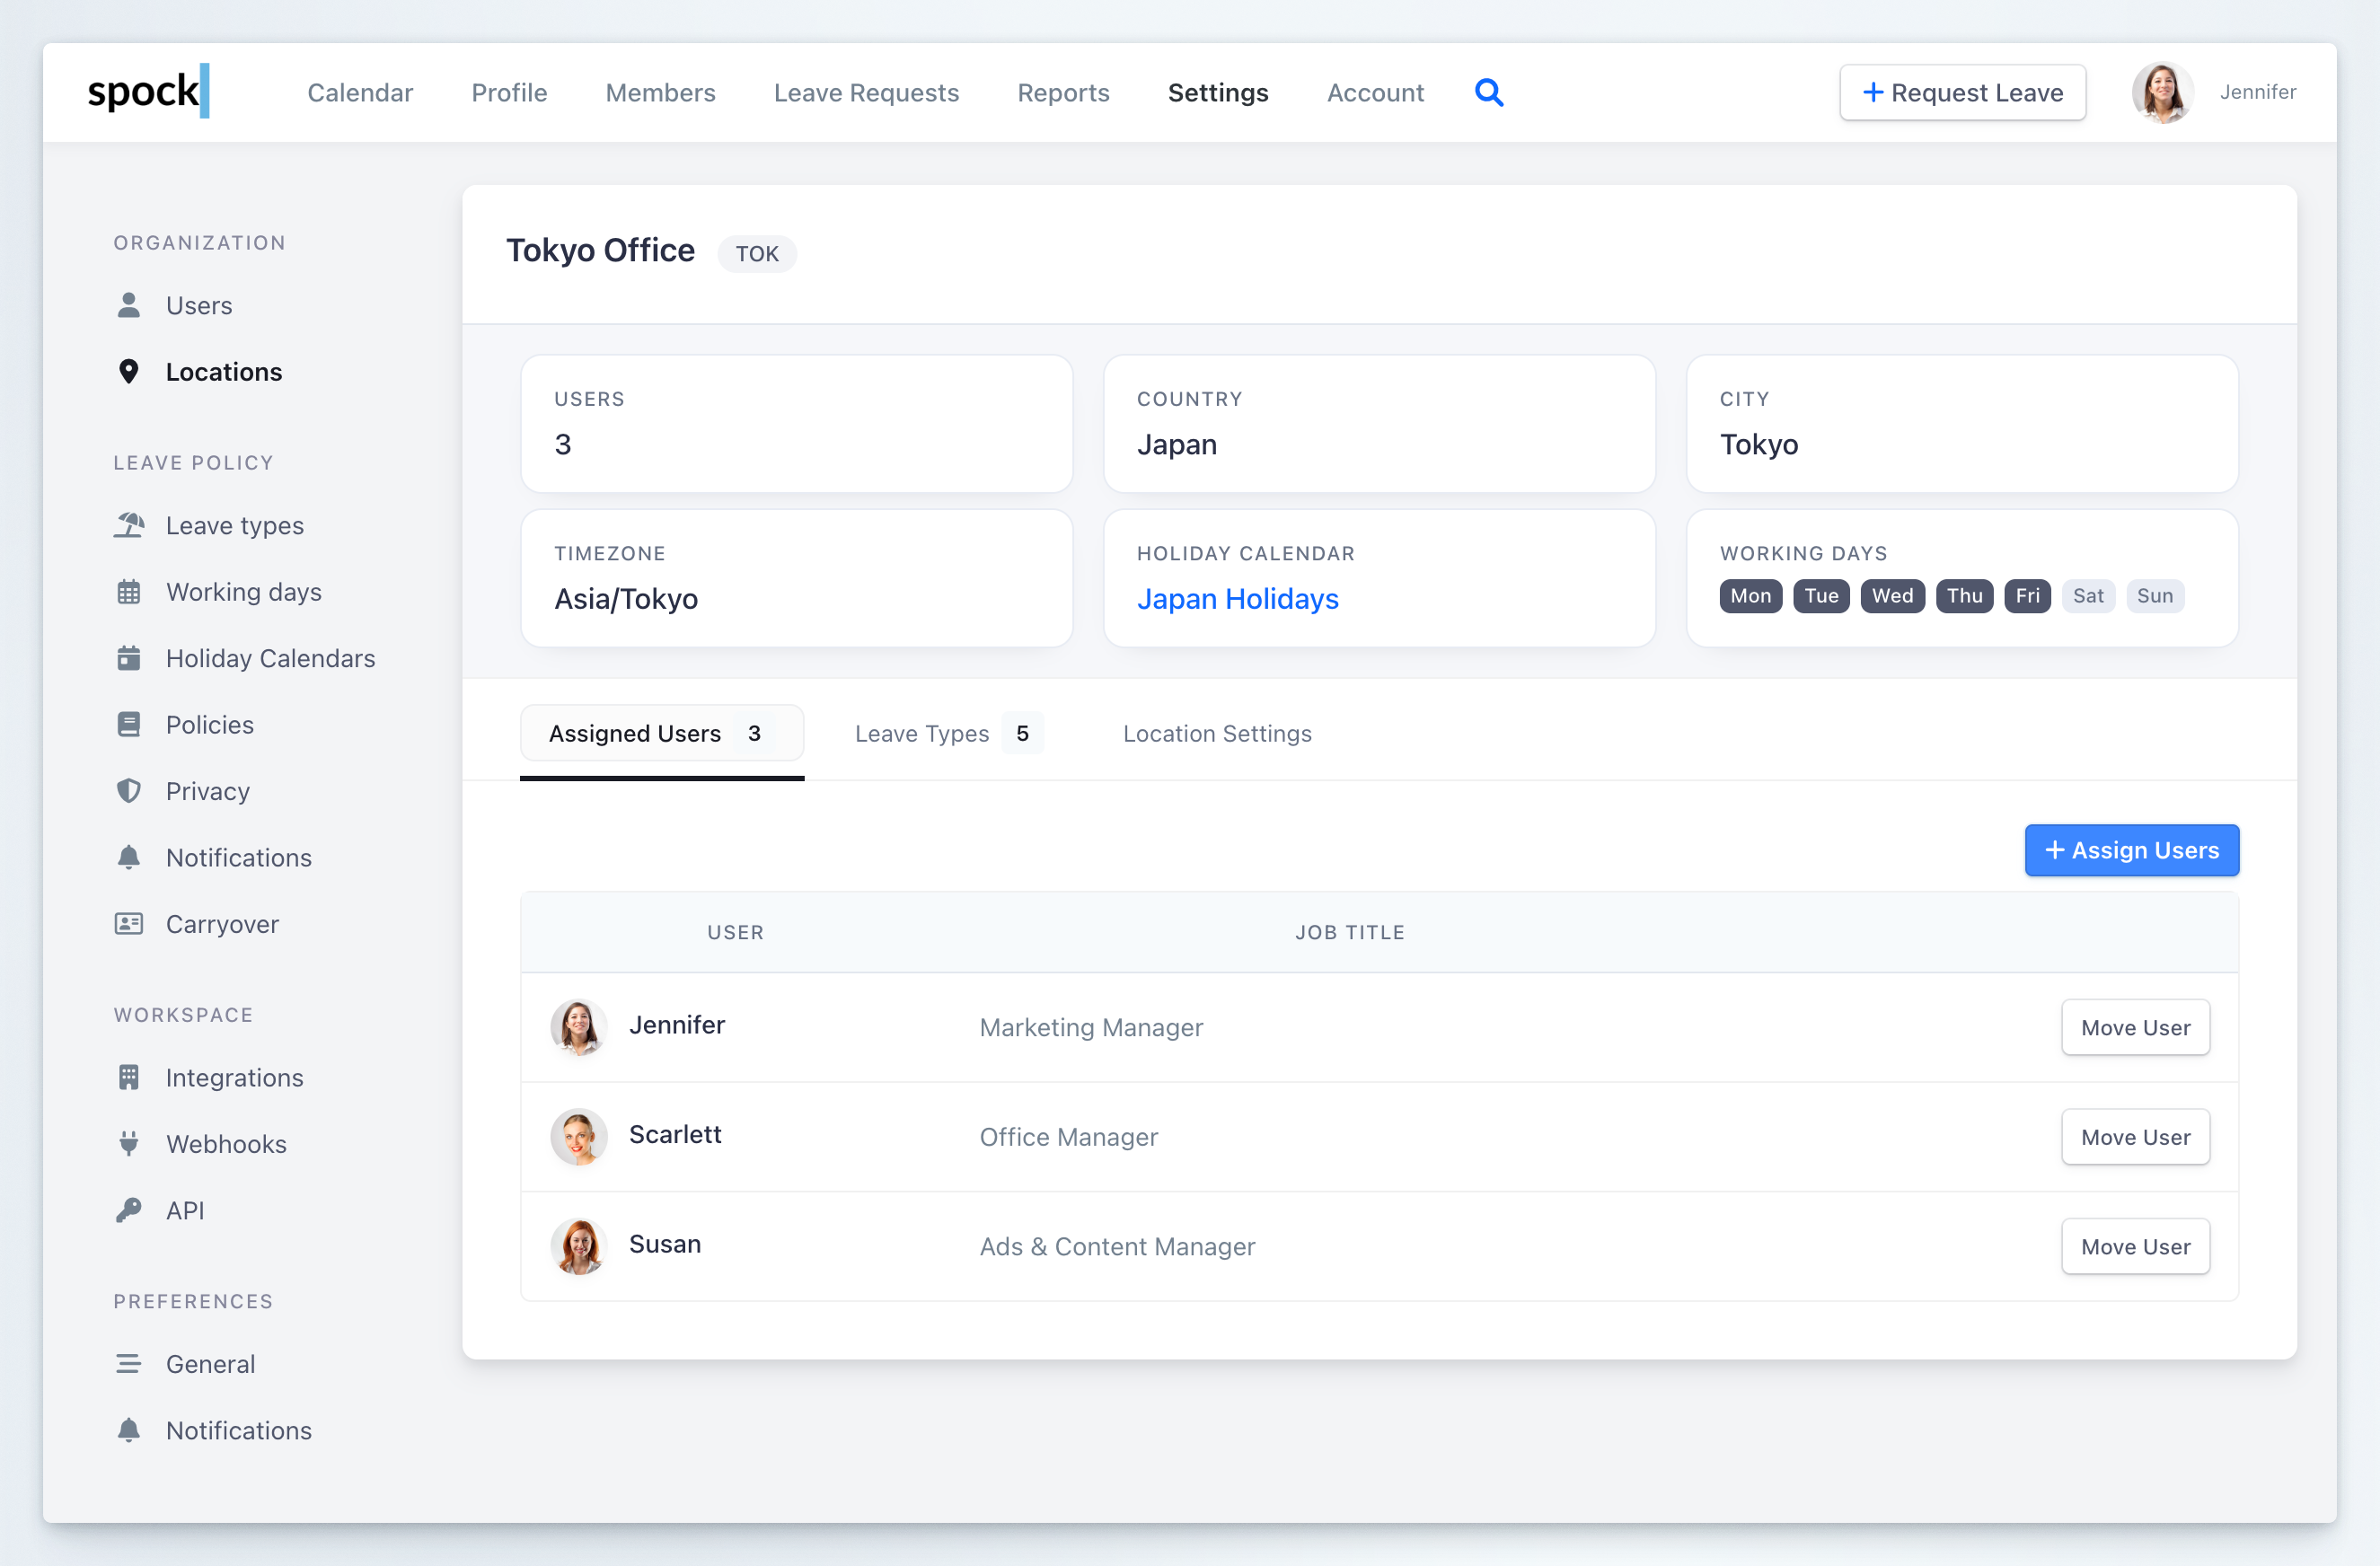Open search via the magnifier icon
The height and width of the screenshot is (1566, 2380).
(1489, 92)
